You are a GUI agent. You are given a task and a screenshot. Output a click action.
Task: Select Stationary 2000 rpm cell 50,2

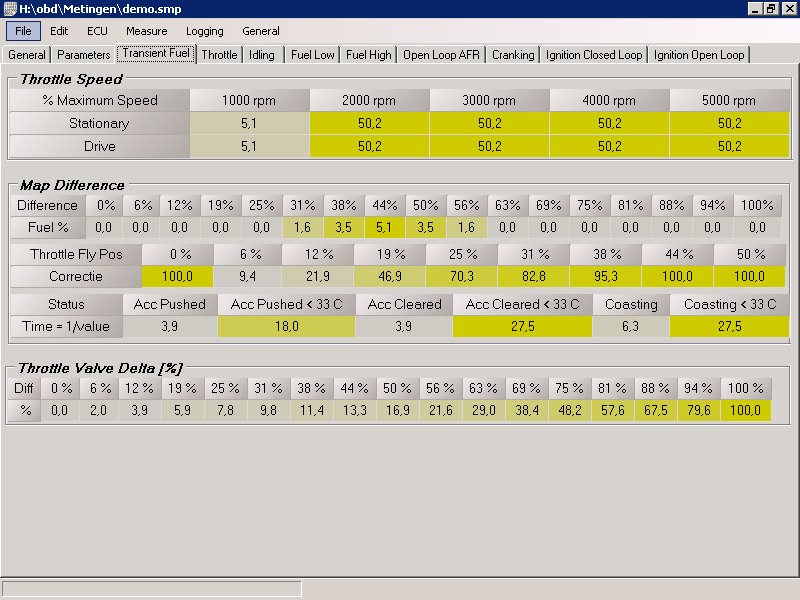click(x=369, y=123)
